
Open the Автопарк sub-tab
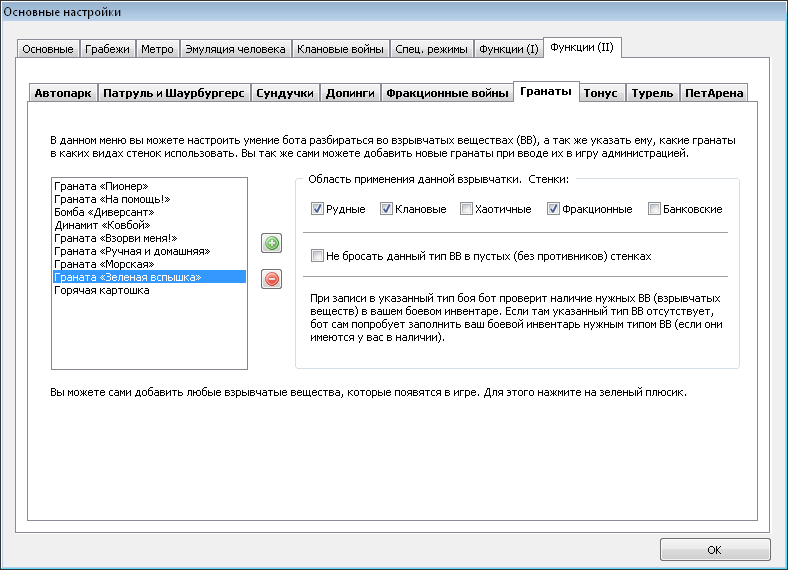[x=63, y=93]
